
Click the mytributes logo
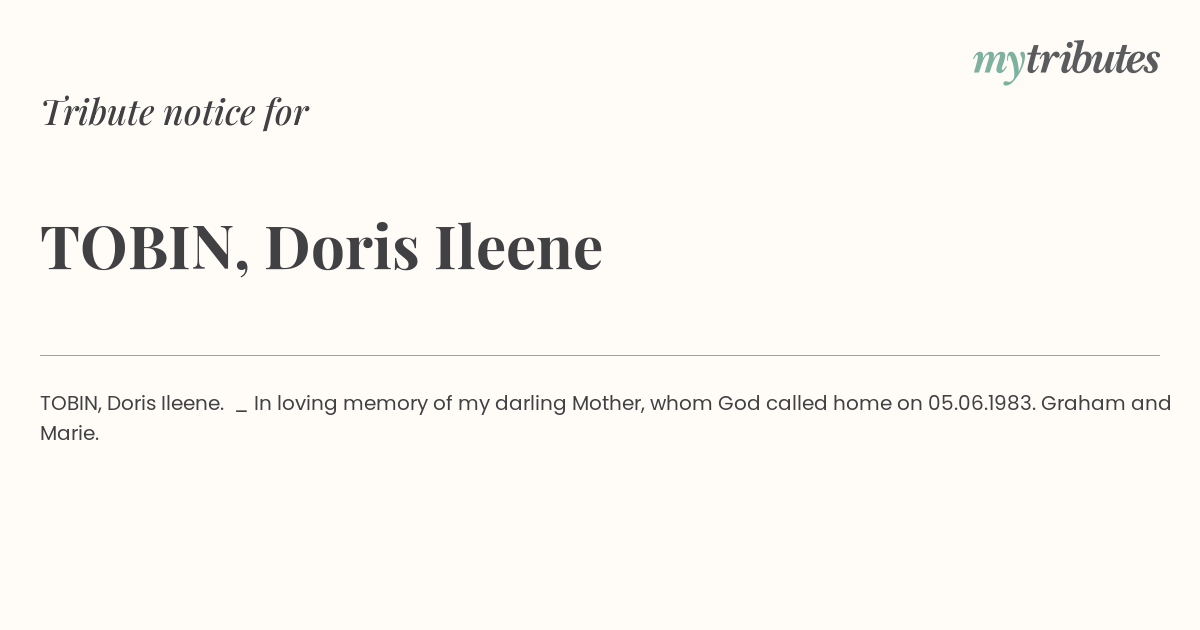1066,61
